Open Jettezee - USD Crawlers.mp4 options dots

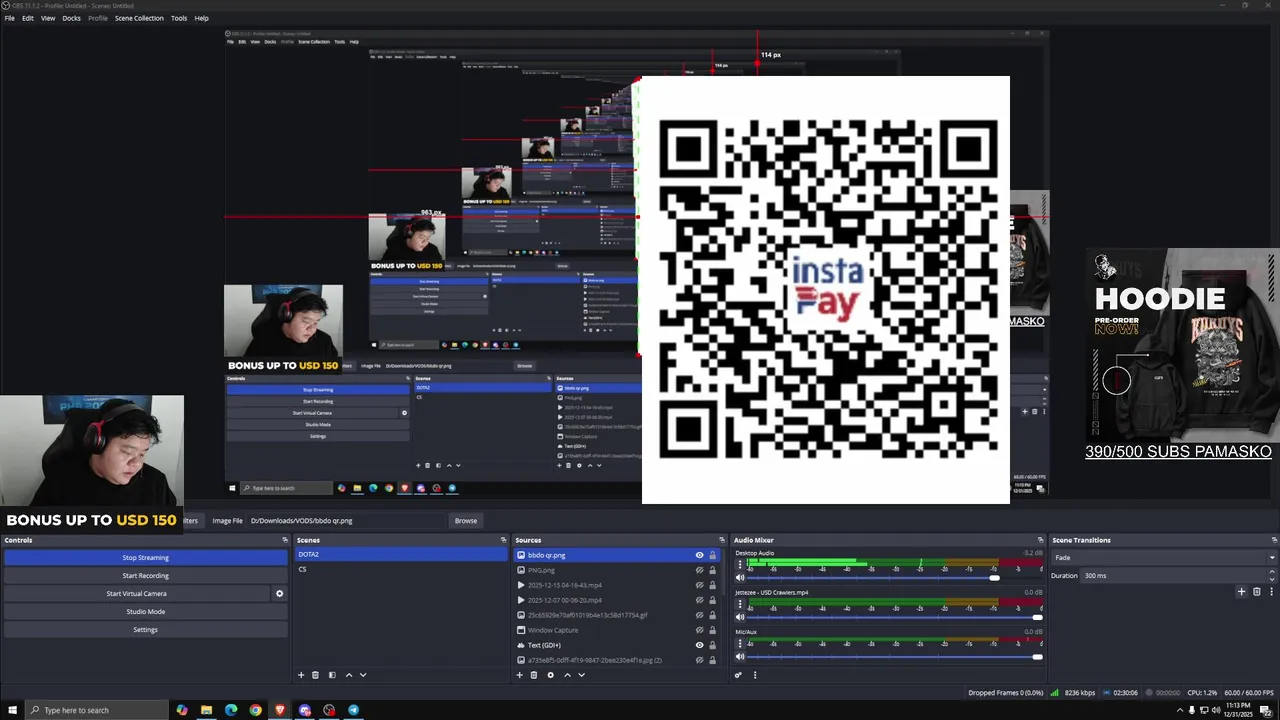pyautogui.click(x=738, y=604)
